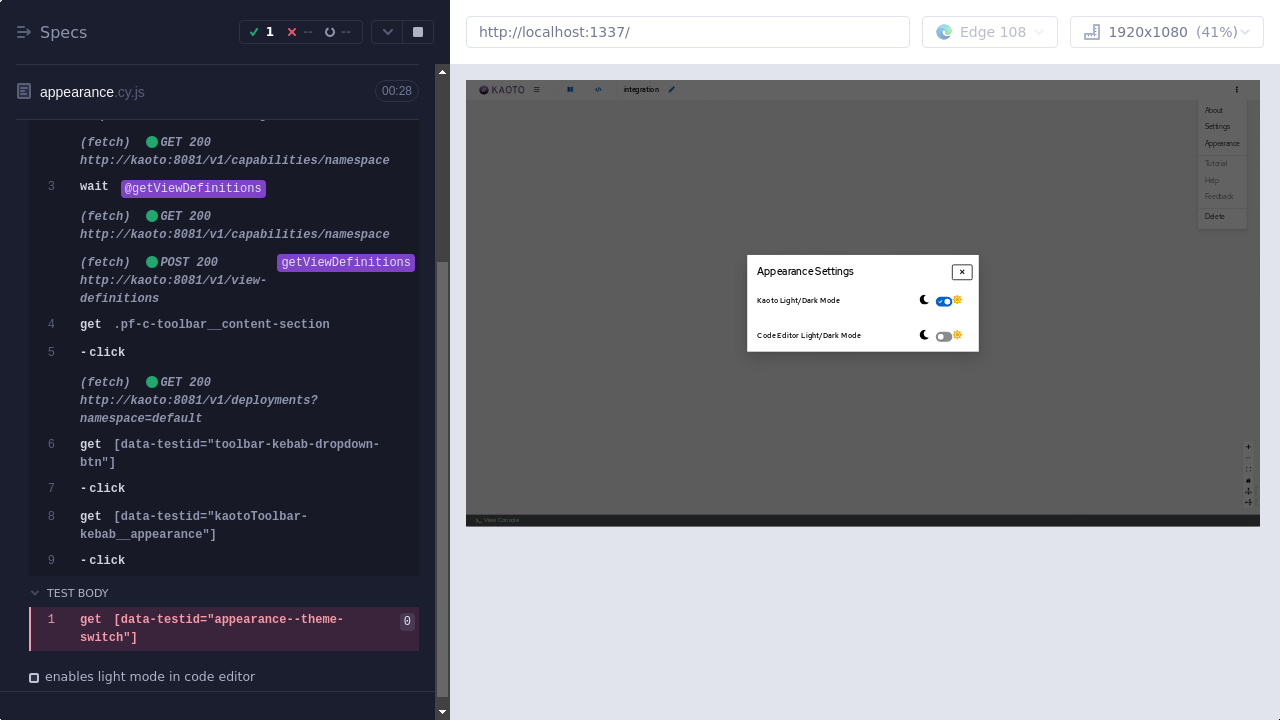Open the 1920x1080 viewport size dropdown
Image resolution: width=1280 pixels, height=720 pixels.
click(x=1166, y=31)
